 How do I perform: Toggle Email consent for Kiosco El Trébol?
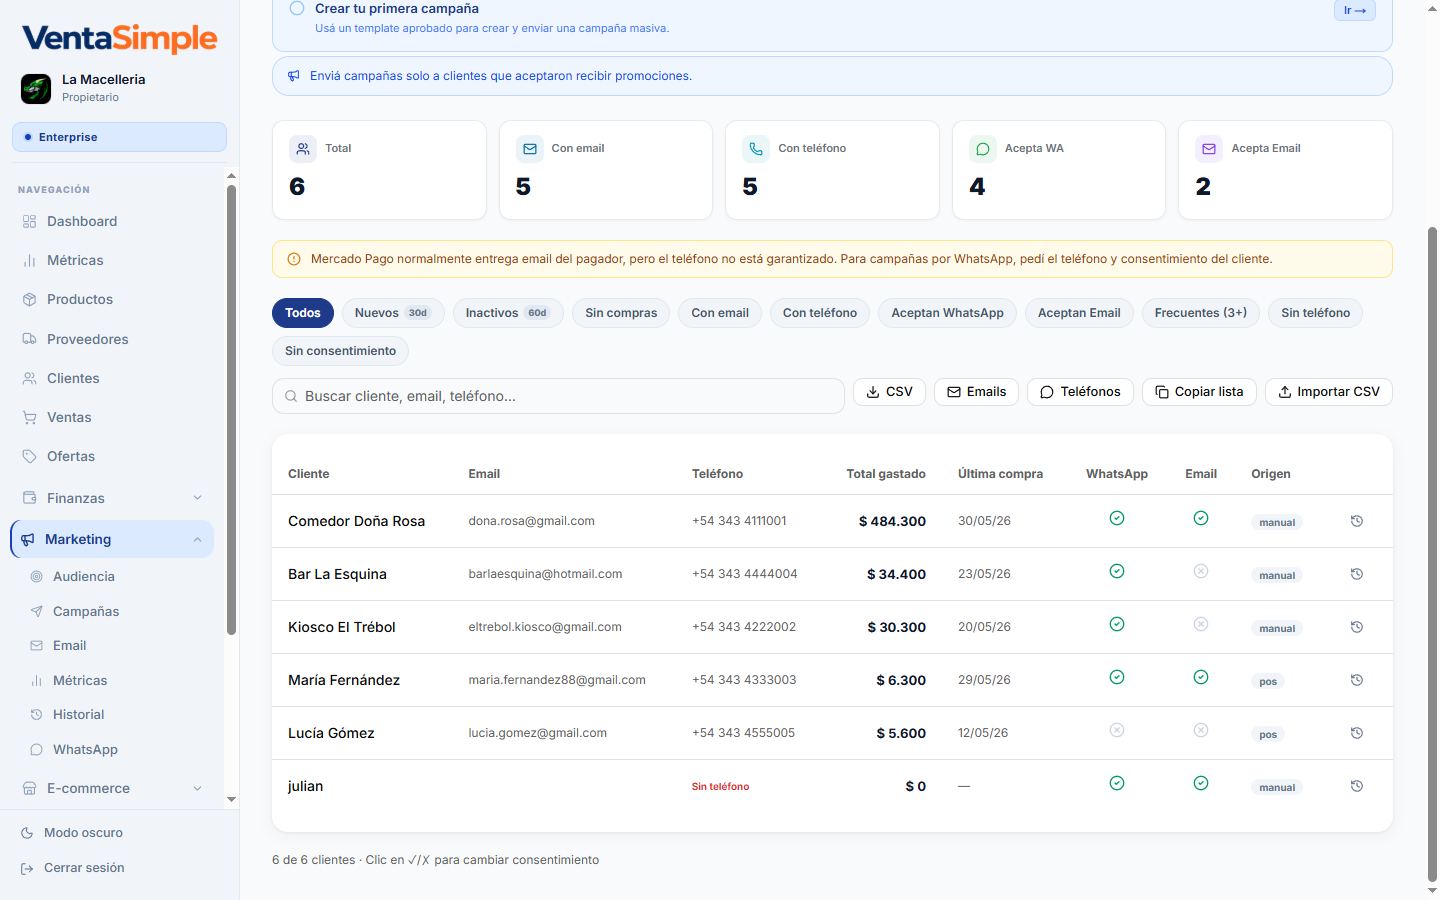[1201, 624]
